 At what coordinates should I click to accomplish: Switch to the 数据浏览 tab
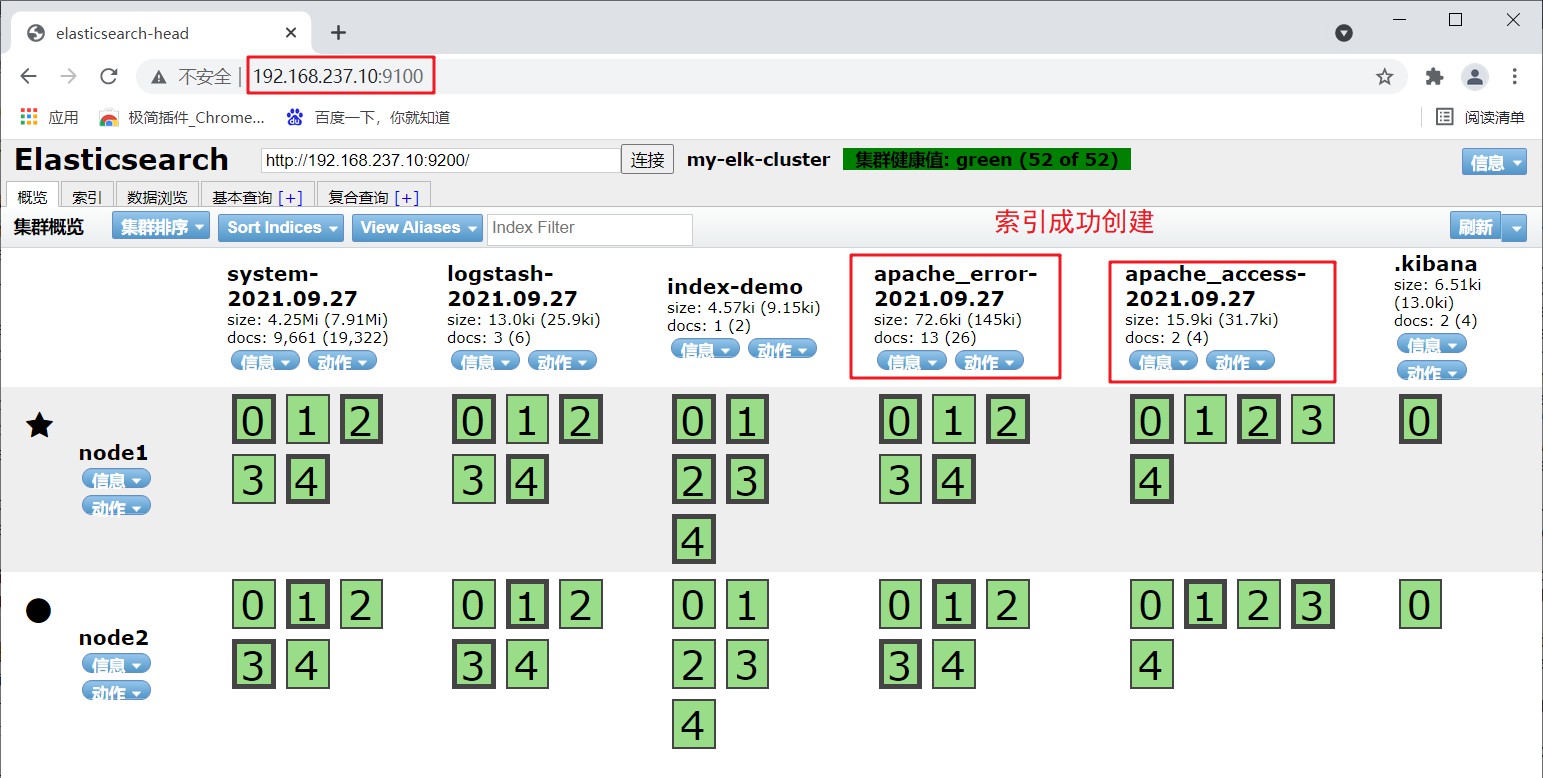tap(157, 197)
